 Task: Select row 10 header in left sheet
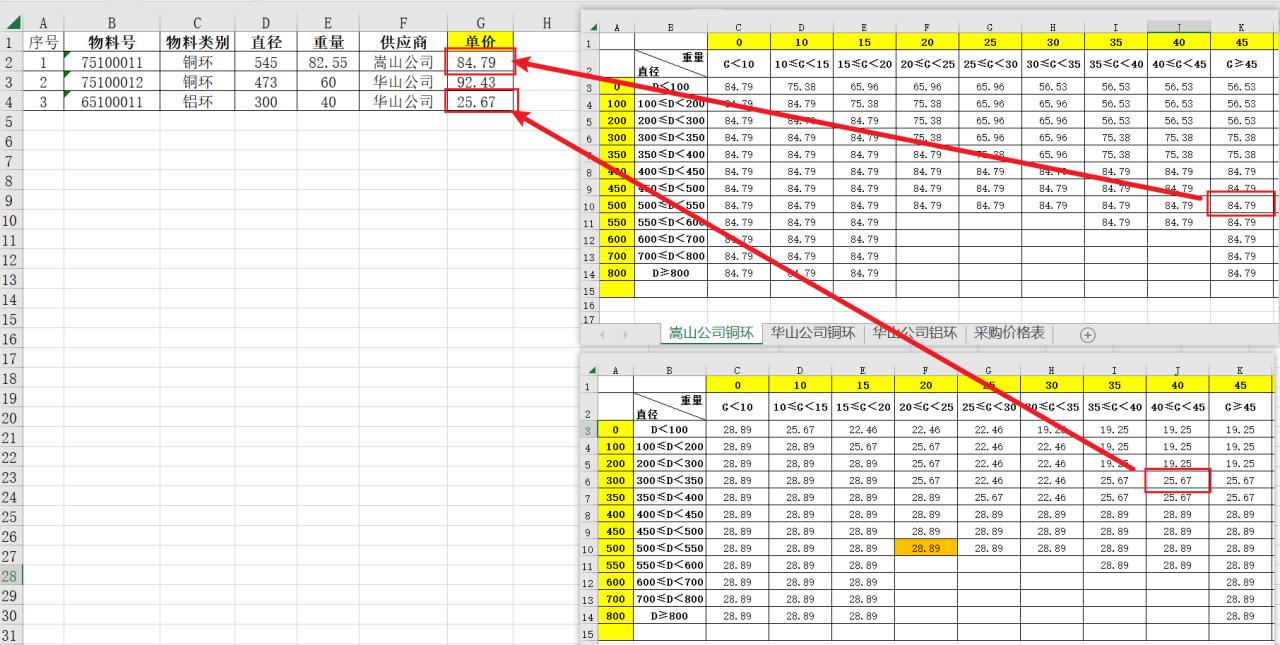point(11,220)
